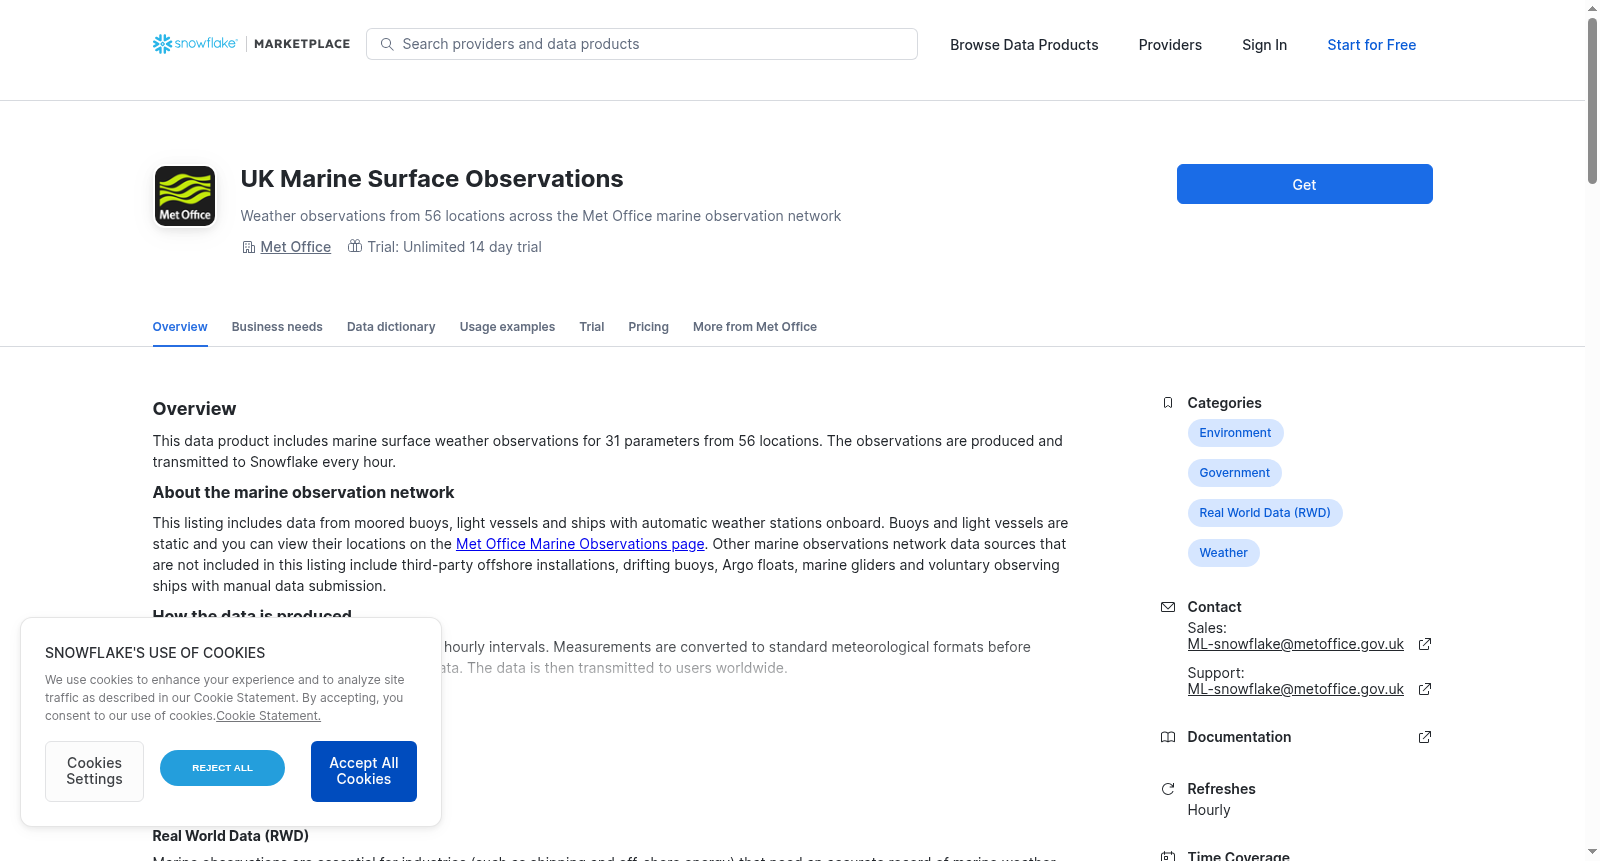
Task: Click the scrollbar up arrow
Action: pos(1592,8)
